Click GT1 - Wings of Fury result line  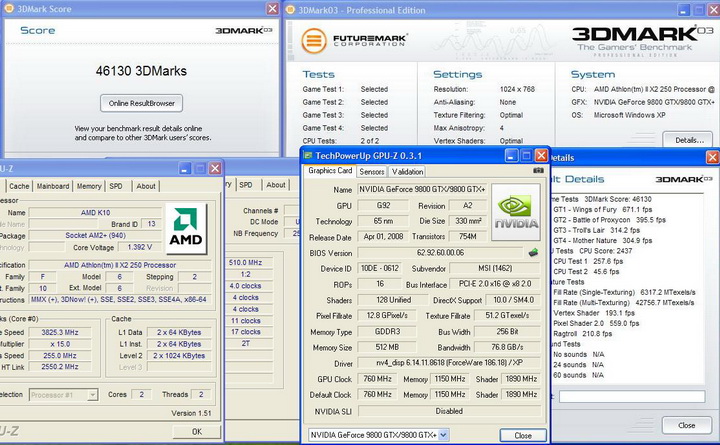[x=602, y=209]
